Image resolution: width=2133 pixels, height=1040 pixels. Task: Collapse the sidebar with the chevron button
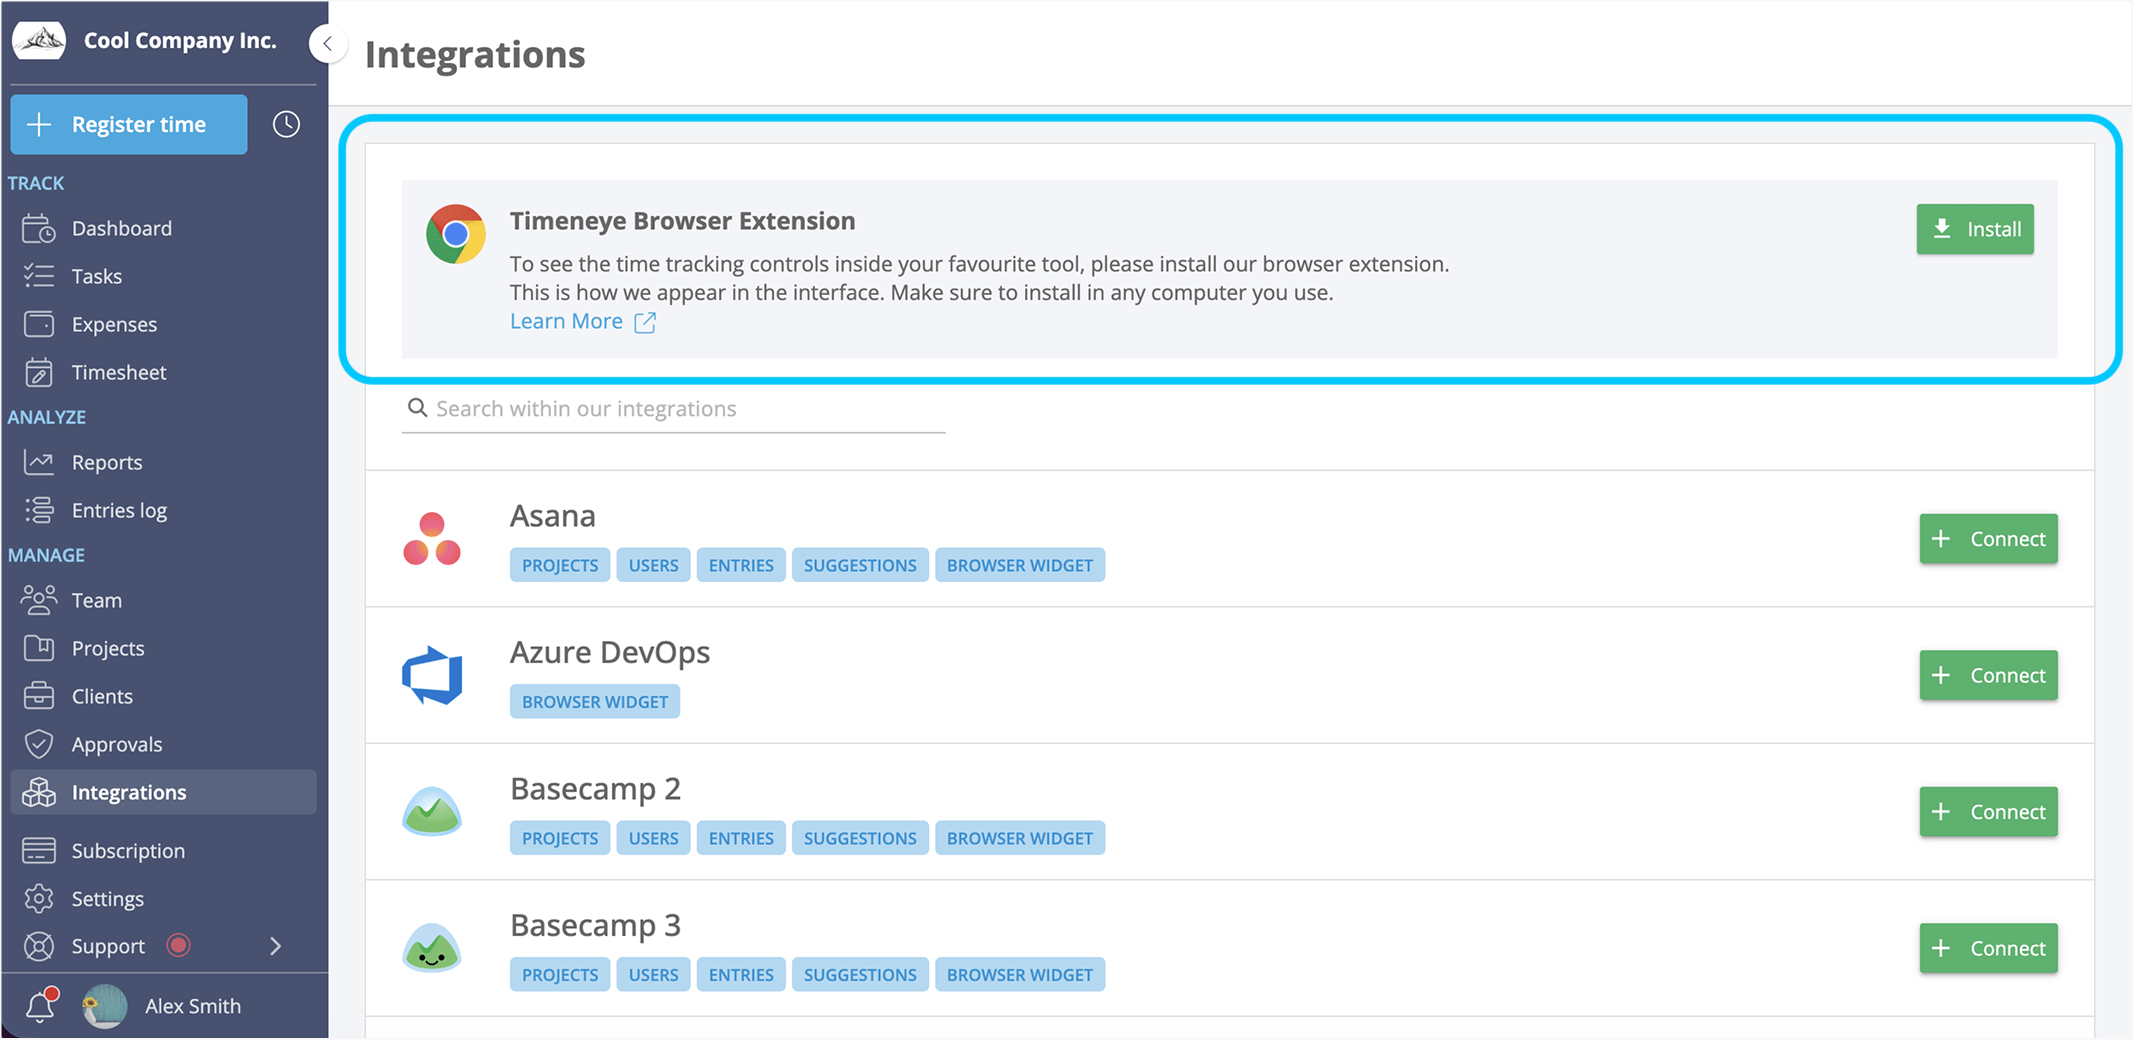pos(327,44)
